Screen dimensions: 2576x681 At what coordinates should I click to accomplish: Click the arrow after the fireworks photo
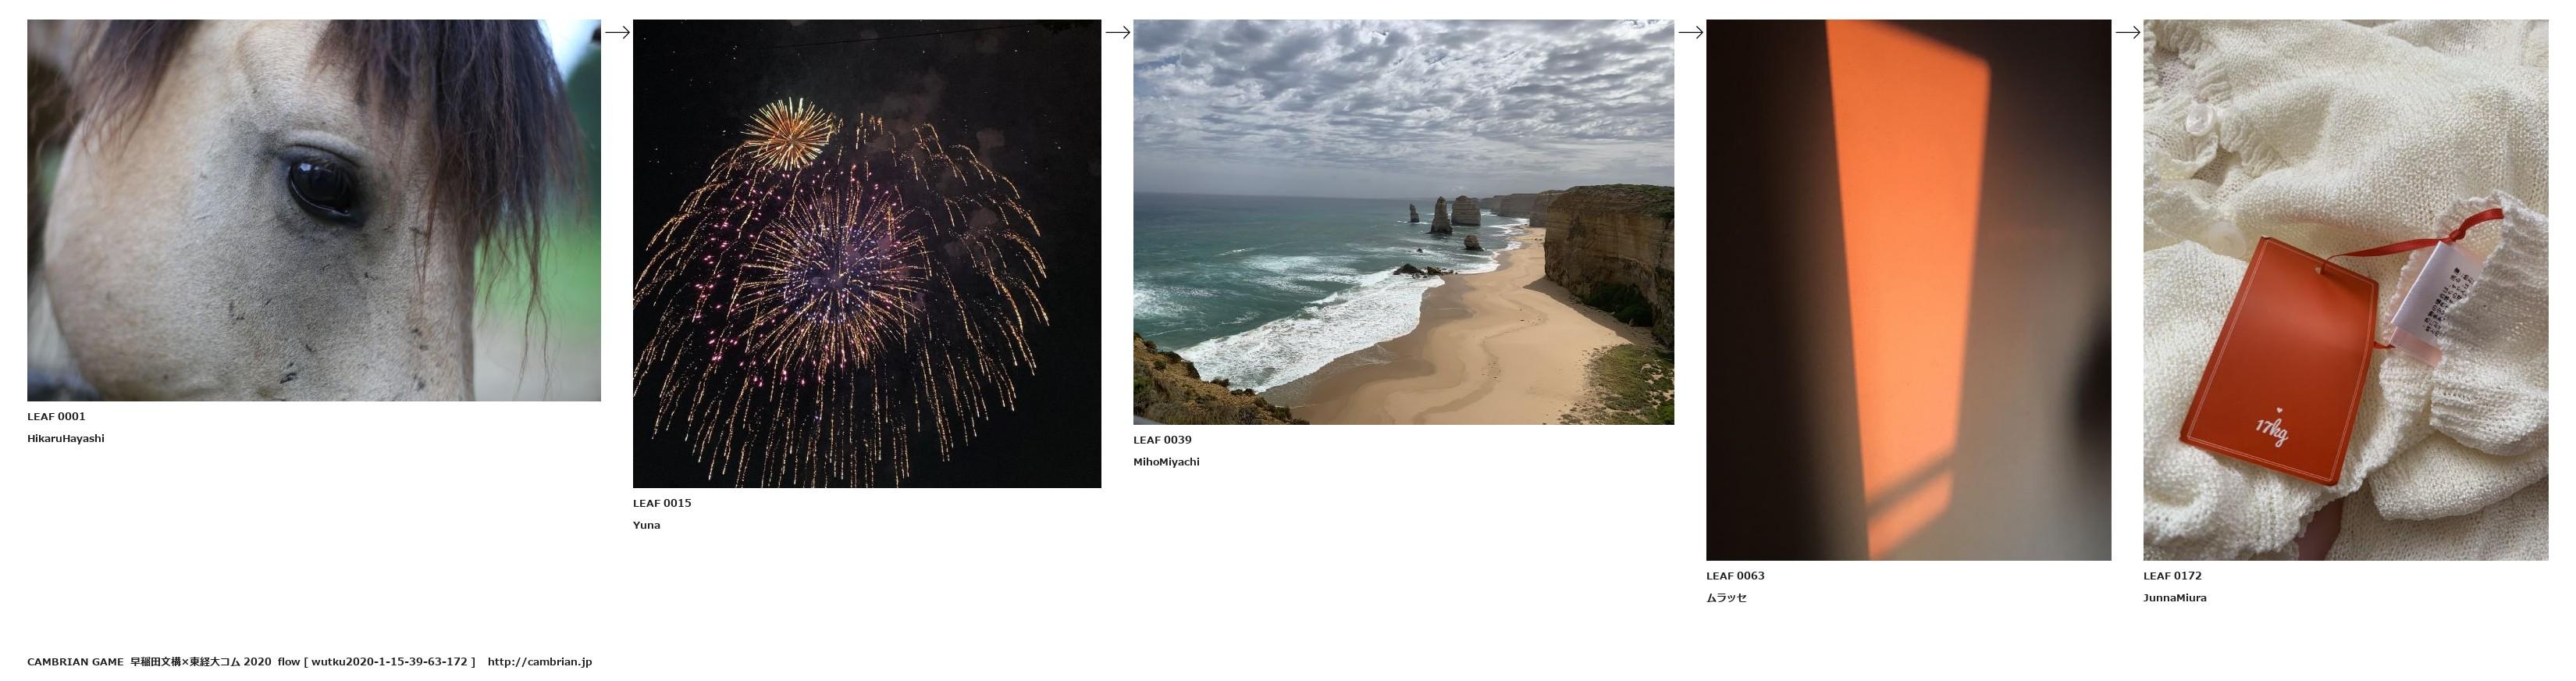pyautogui.click(x=1117, y=32)
